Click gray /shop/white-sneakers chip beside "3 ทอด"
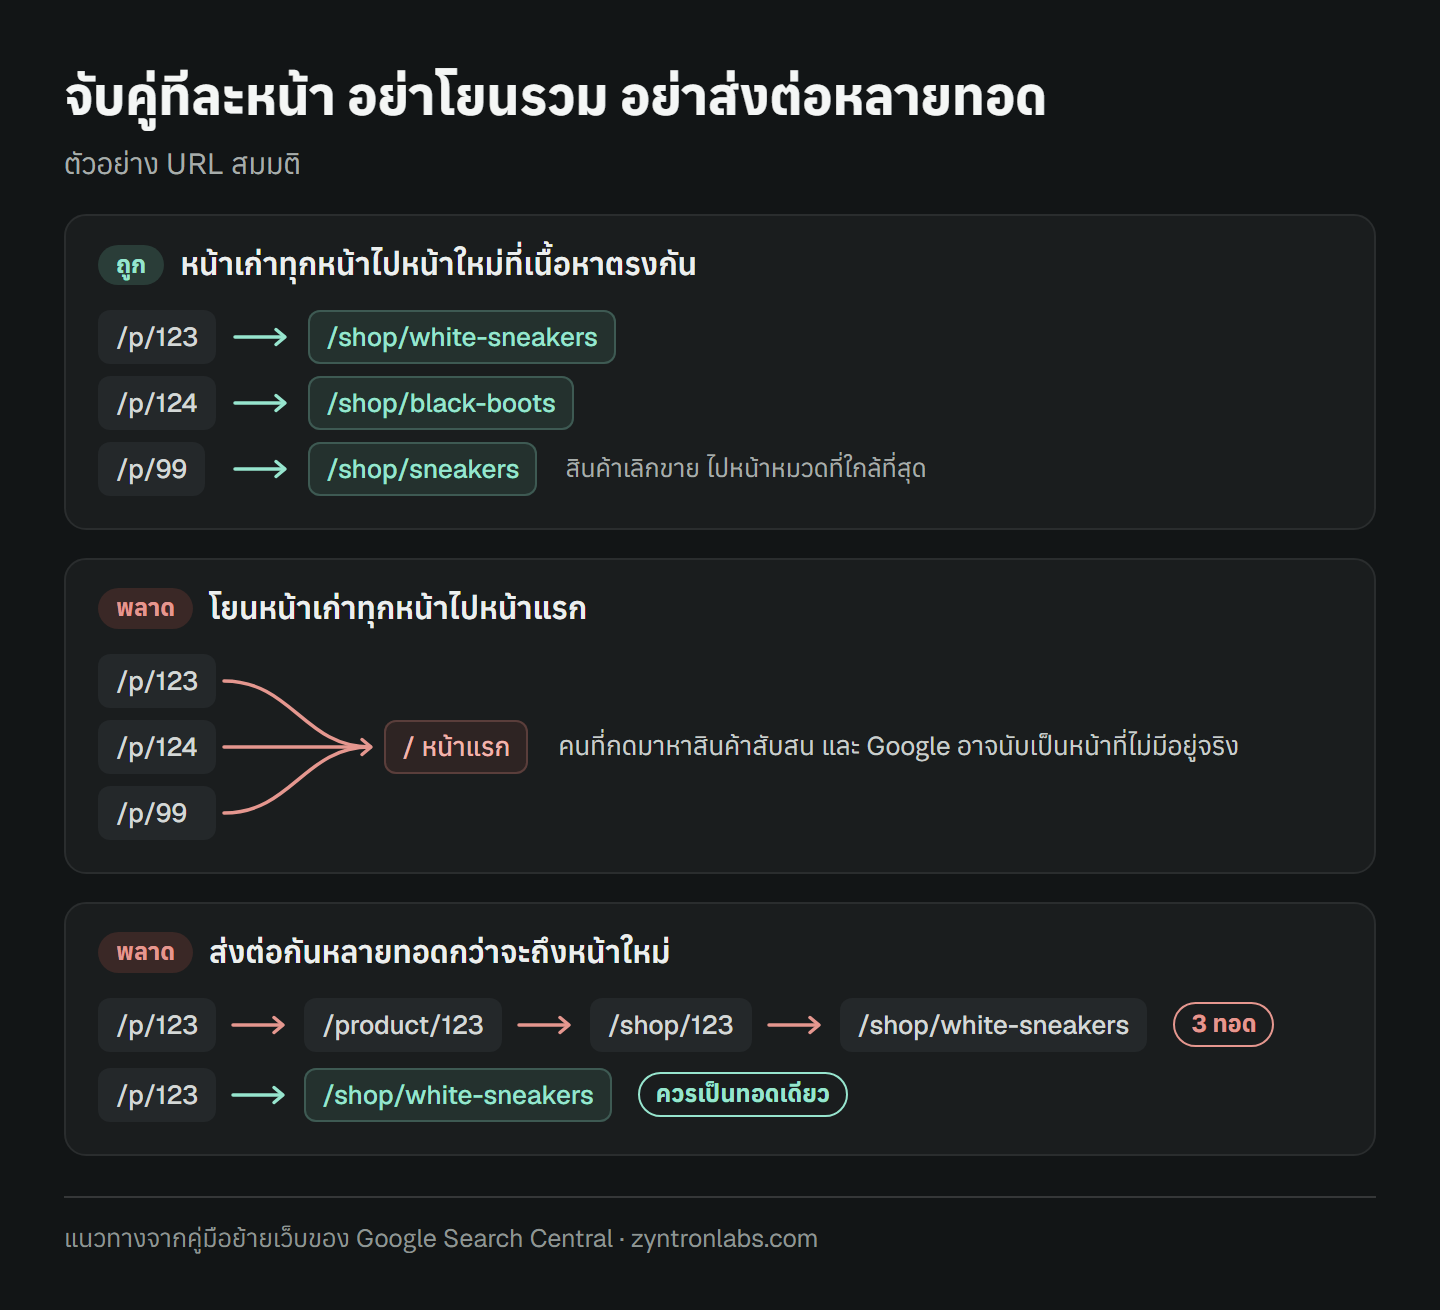Screen dimensions: 1440x1310 [x=993, y=1025]
